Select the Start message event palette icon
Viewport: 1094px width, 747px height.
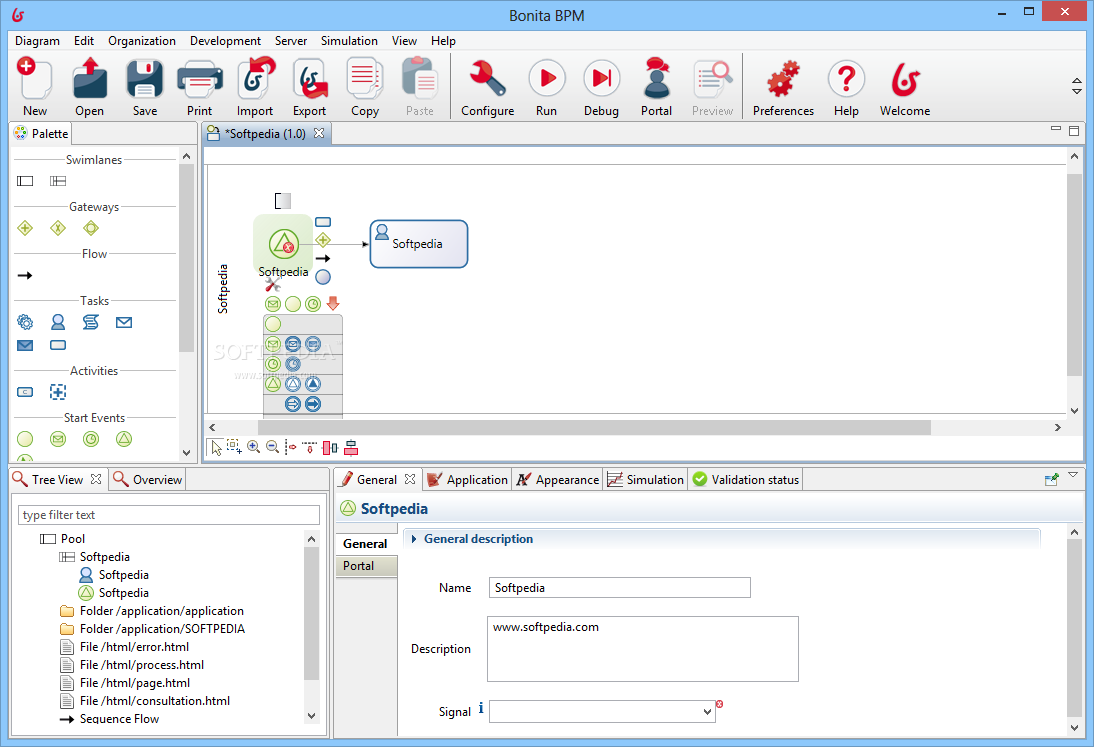click(x=58, y=439)
